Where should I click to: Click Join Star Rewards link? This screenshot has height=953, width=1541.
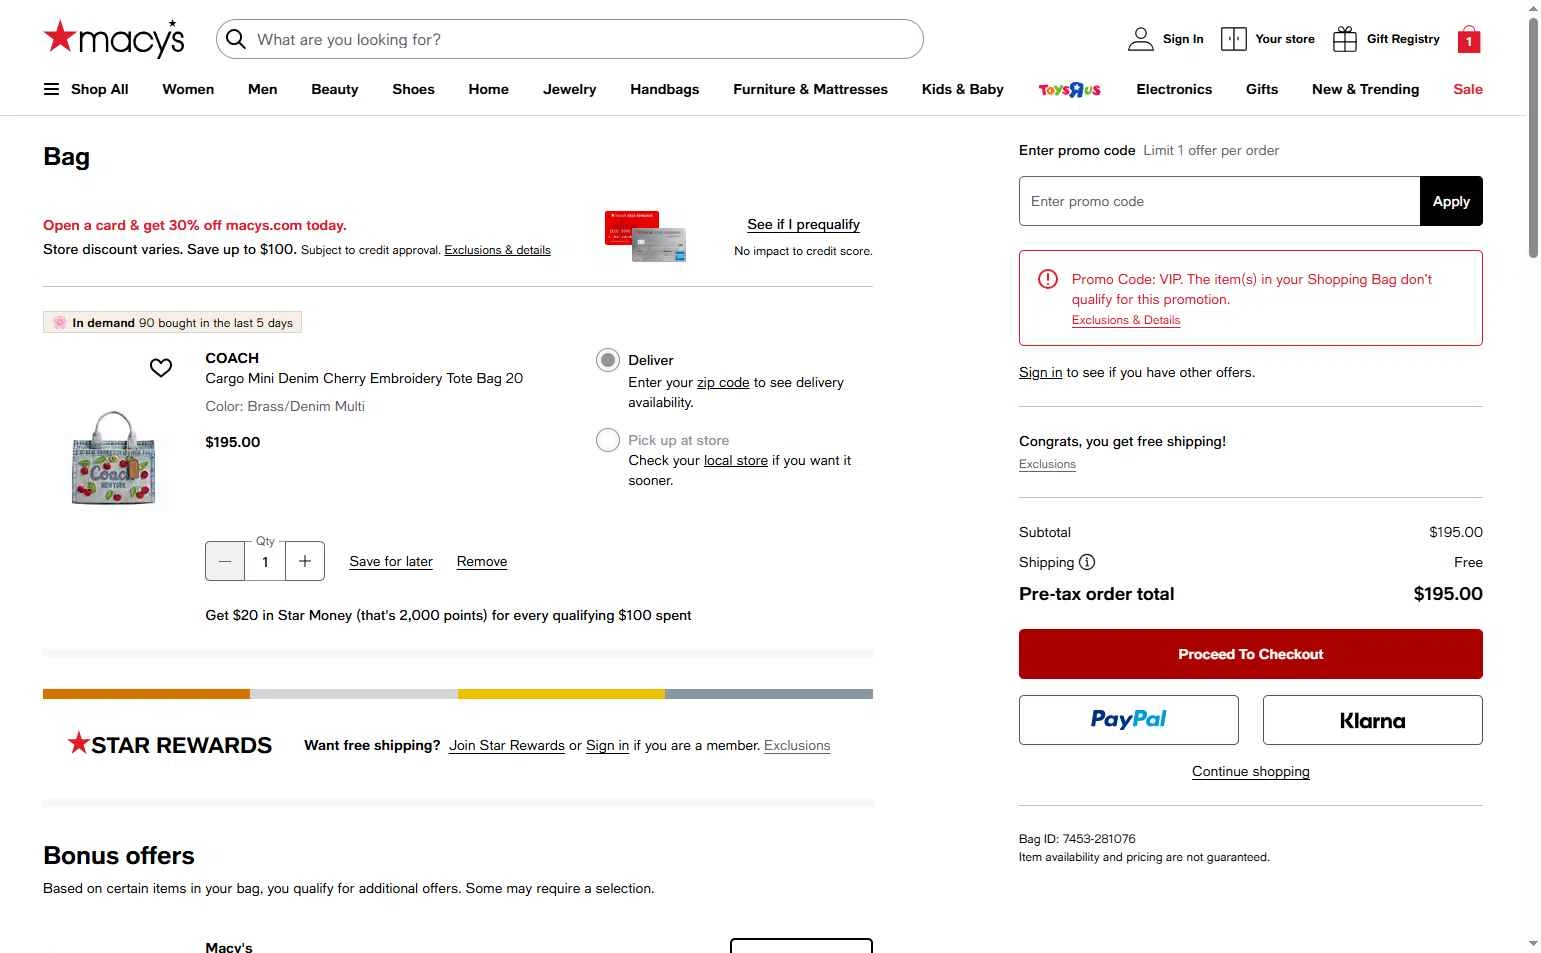click(x=507, y=745)
